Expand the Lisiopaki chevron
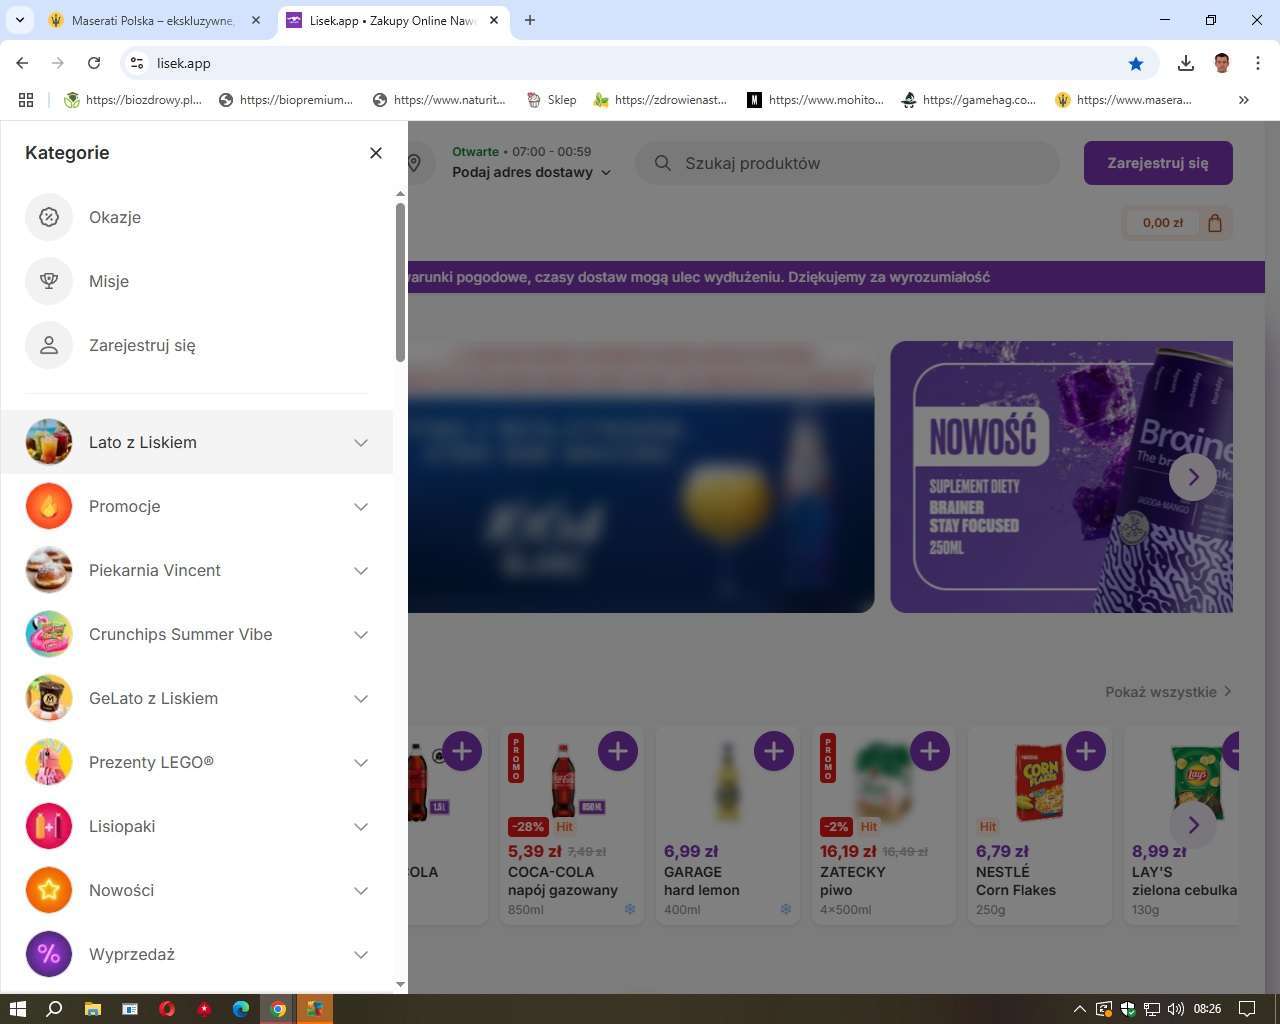The height and width of the screenshot is (1024, 1280). [361, 826]
